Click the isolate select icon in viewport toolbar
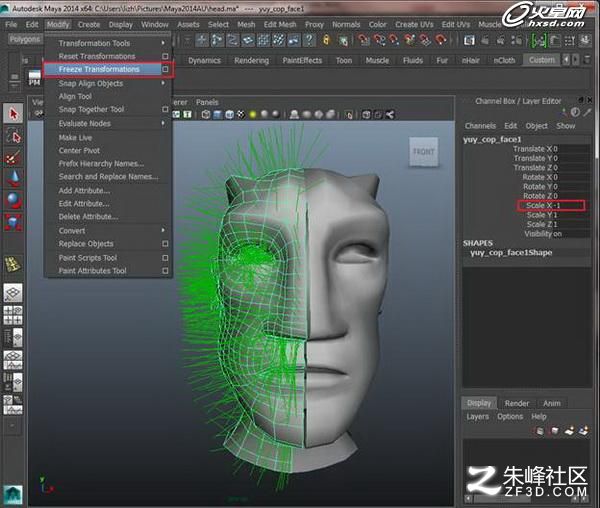 point(349,114)
